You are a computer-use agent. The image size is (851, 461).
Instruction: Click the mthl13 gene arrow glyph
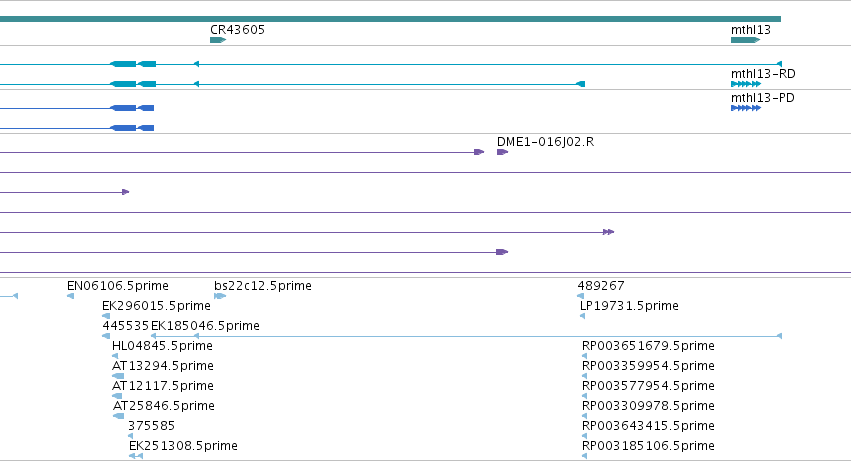[x=745, y=40]
